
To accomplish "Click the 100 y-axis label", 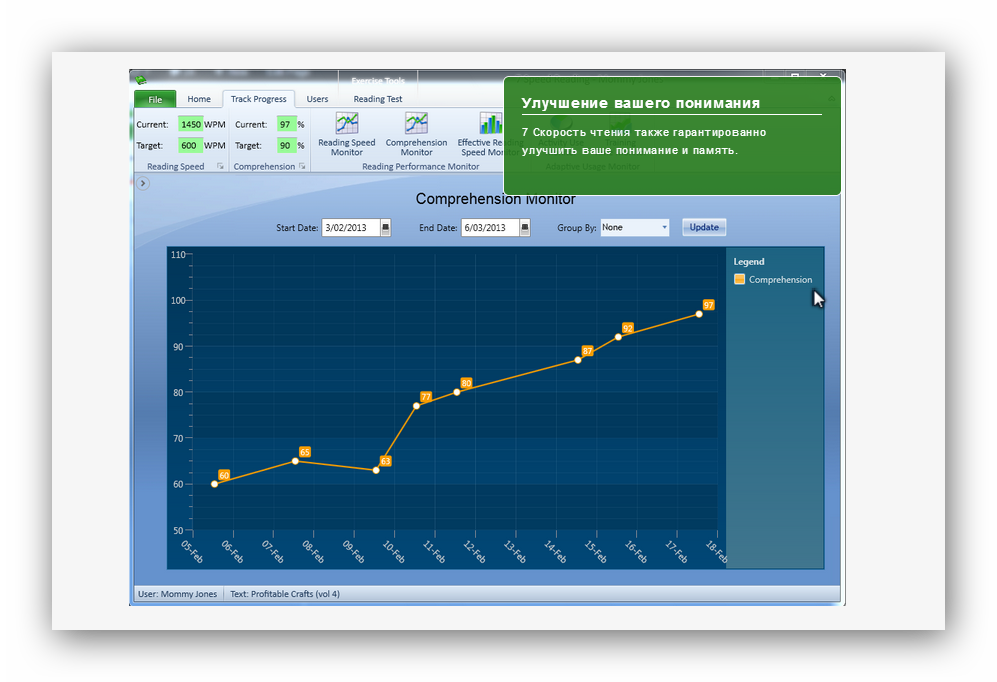I will pos(178,301).
